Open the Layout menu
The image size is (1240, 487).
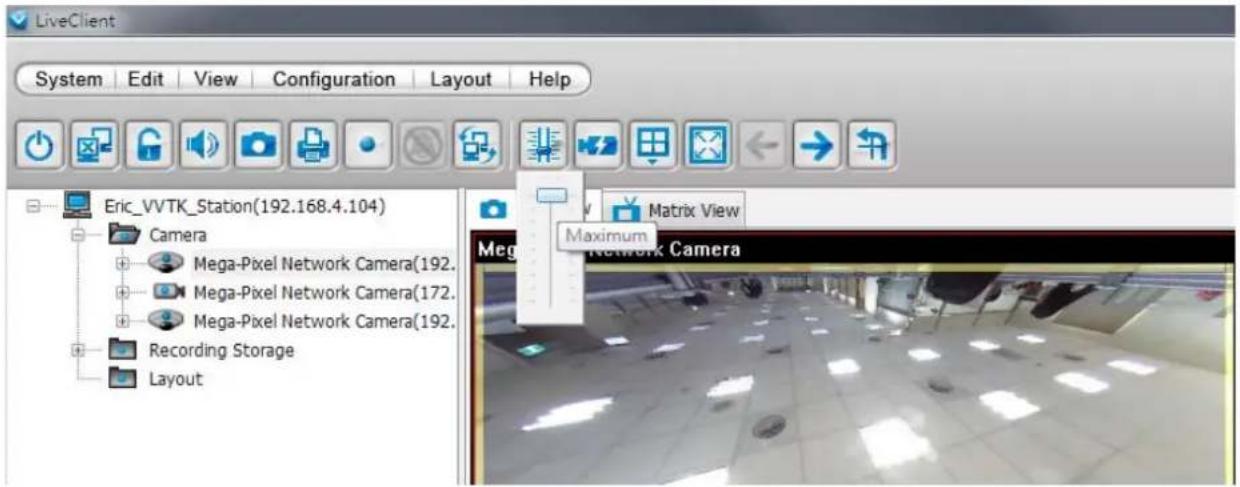pyautogui.click(x=461, y=79)
